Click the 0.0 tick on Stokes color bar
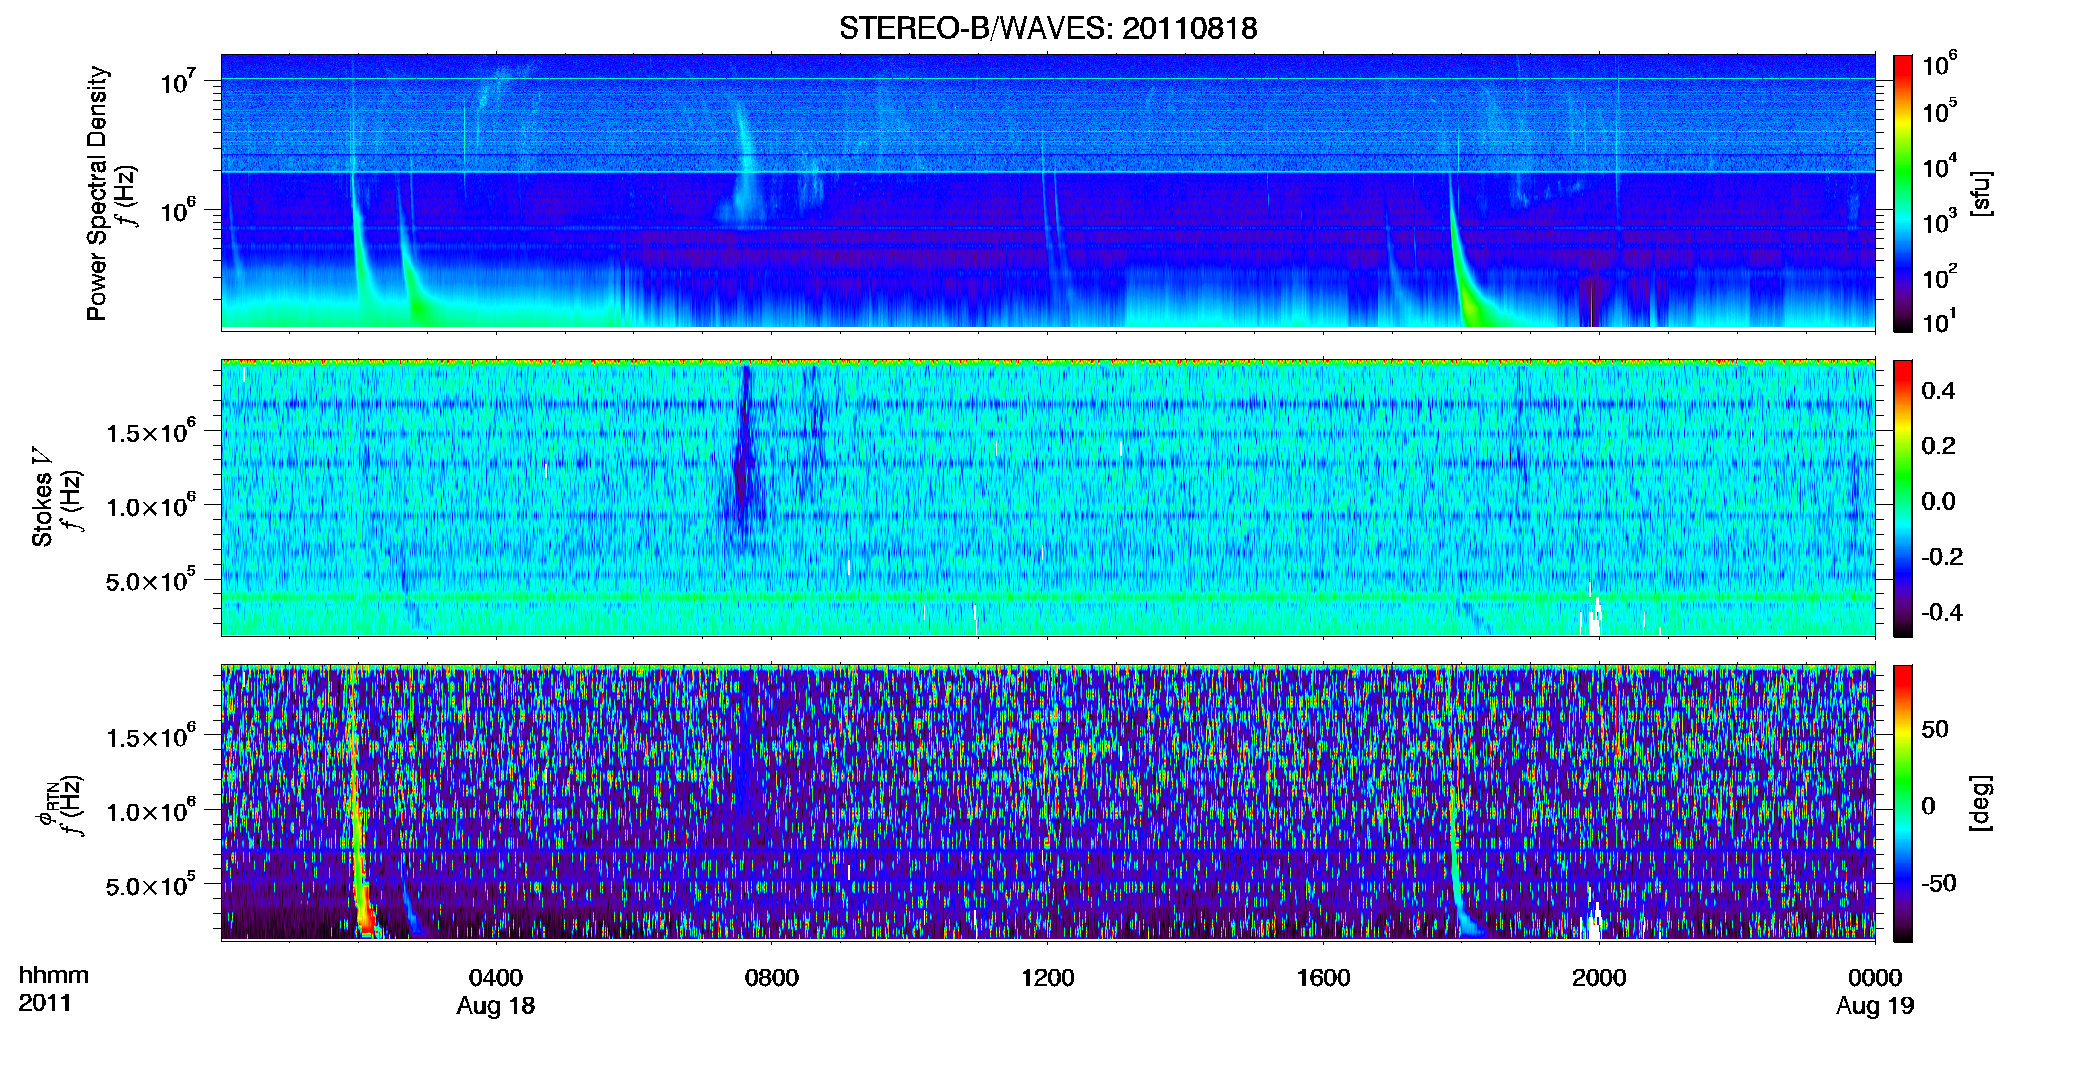This screenshot has width=2096, height=1080. click(1938, 501)
